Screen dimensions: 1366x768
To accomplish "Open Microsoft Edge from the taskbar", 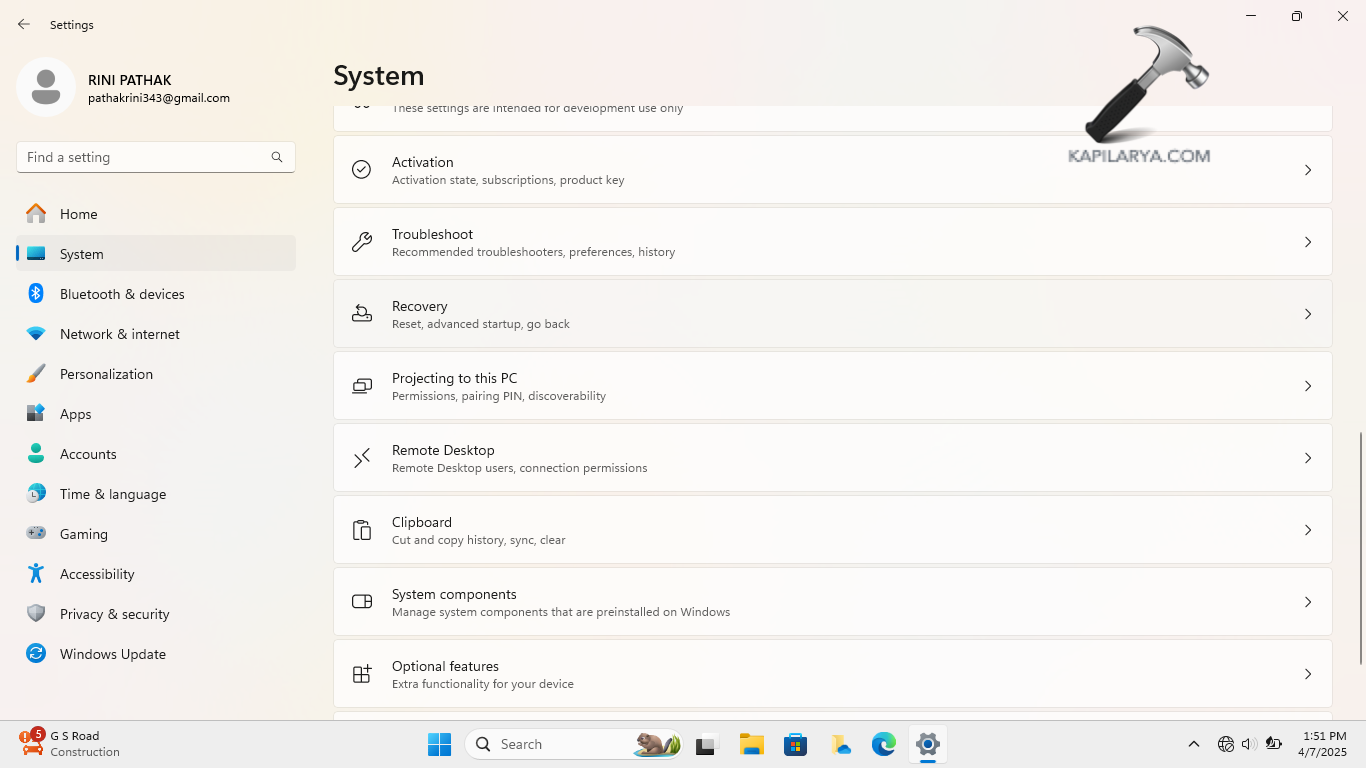I will click(x=883, y=744).
